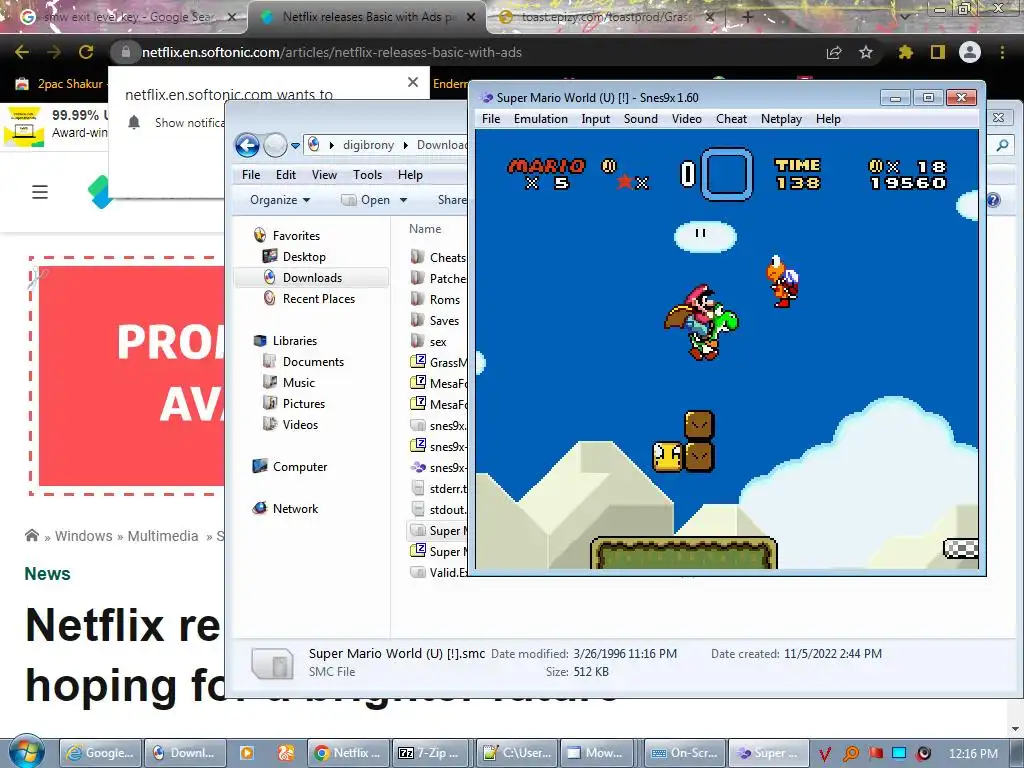Screen dimensions: 1024x768
Task: Click Chrome's back arrow
Action: 22,52
